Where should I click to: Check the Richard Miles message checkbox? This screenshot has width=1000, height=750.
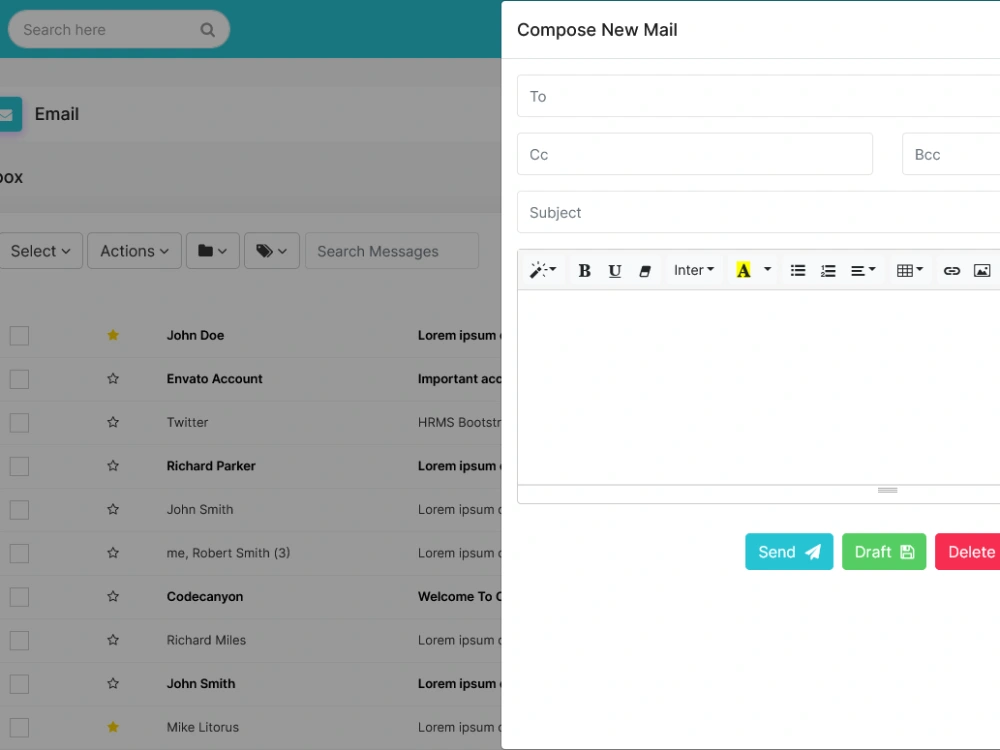[19, 640]
